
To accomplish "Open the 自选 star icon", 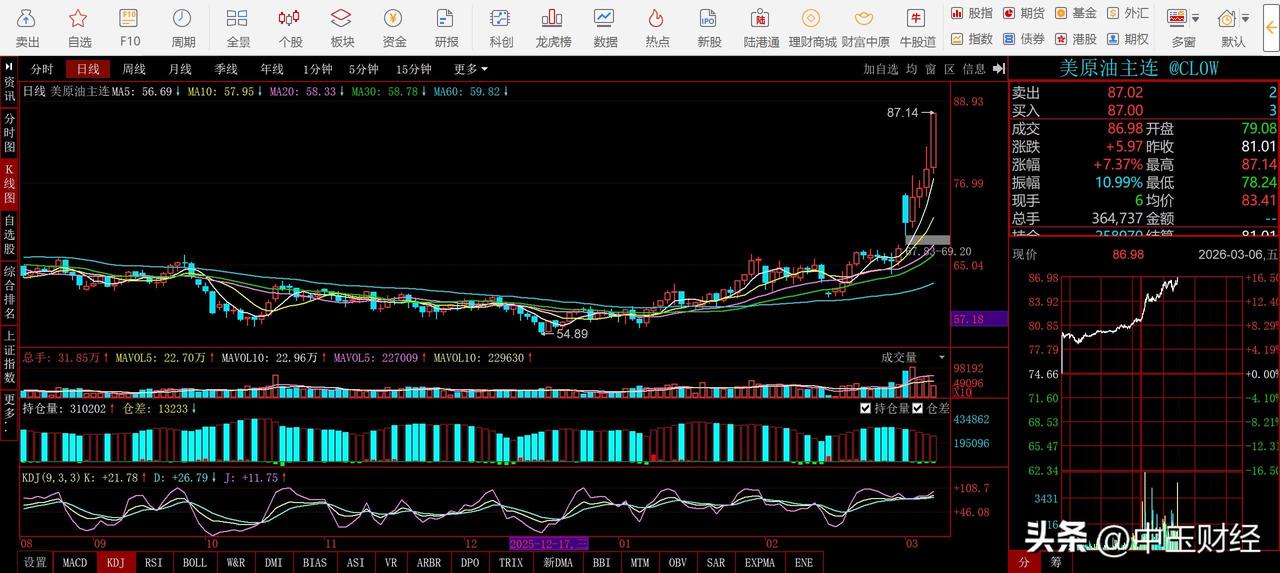I will 79,28.
